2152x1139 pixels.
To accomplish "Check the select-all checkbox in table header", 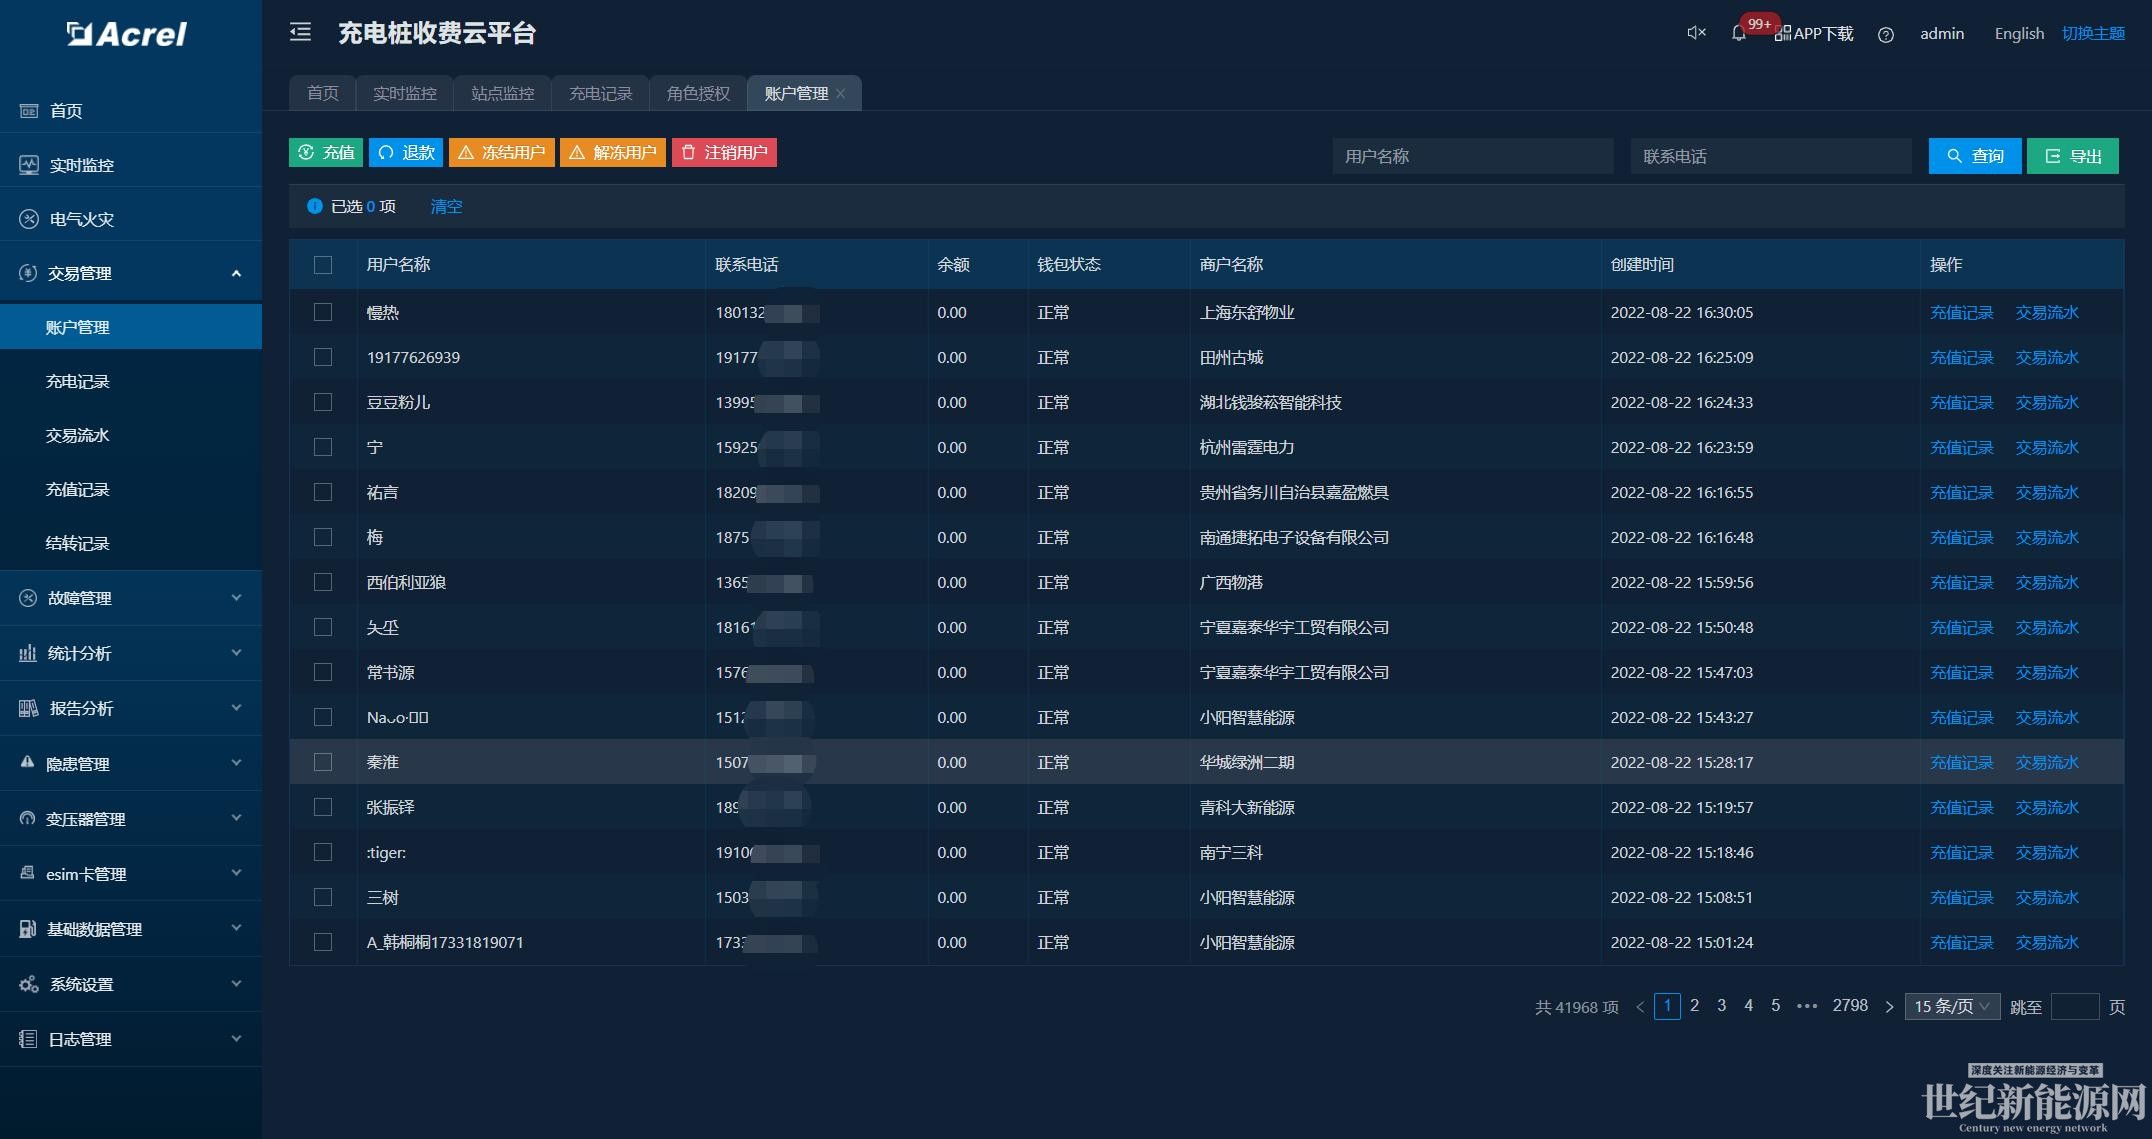I will click(322, 265).
